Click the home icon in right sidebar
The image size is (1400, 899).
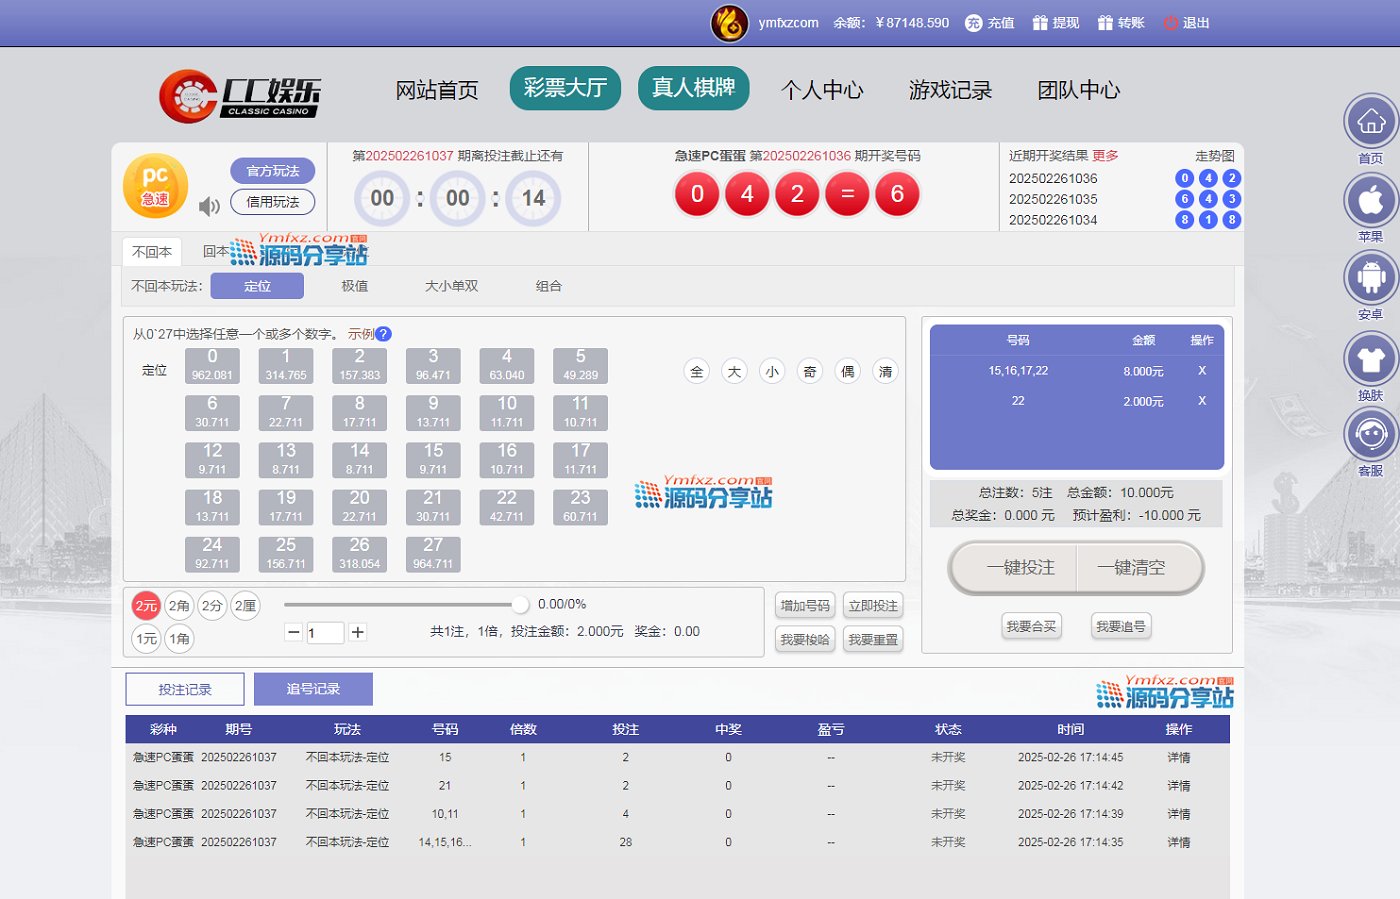(x=1370, y=122)
